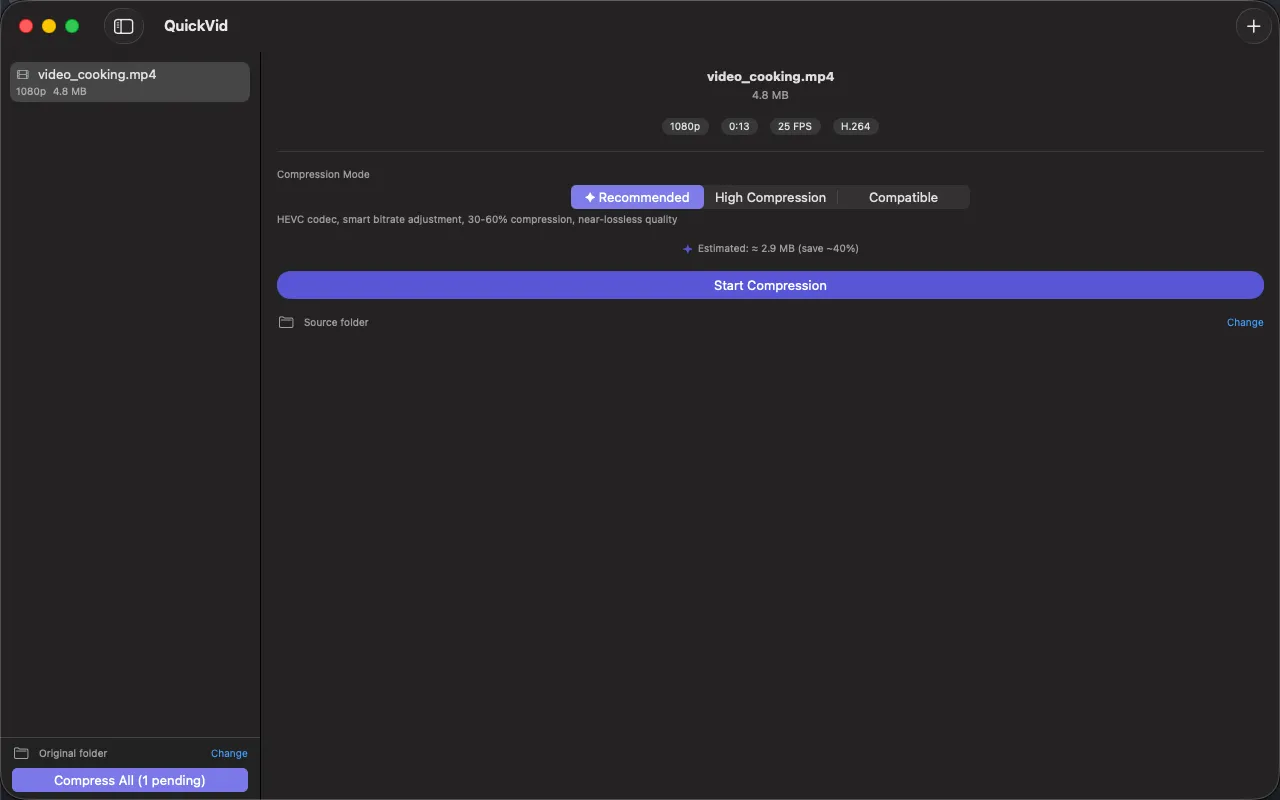1280x800 pixels.
Task: Change the Source folder destination
Action: point(1245,322)
